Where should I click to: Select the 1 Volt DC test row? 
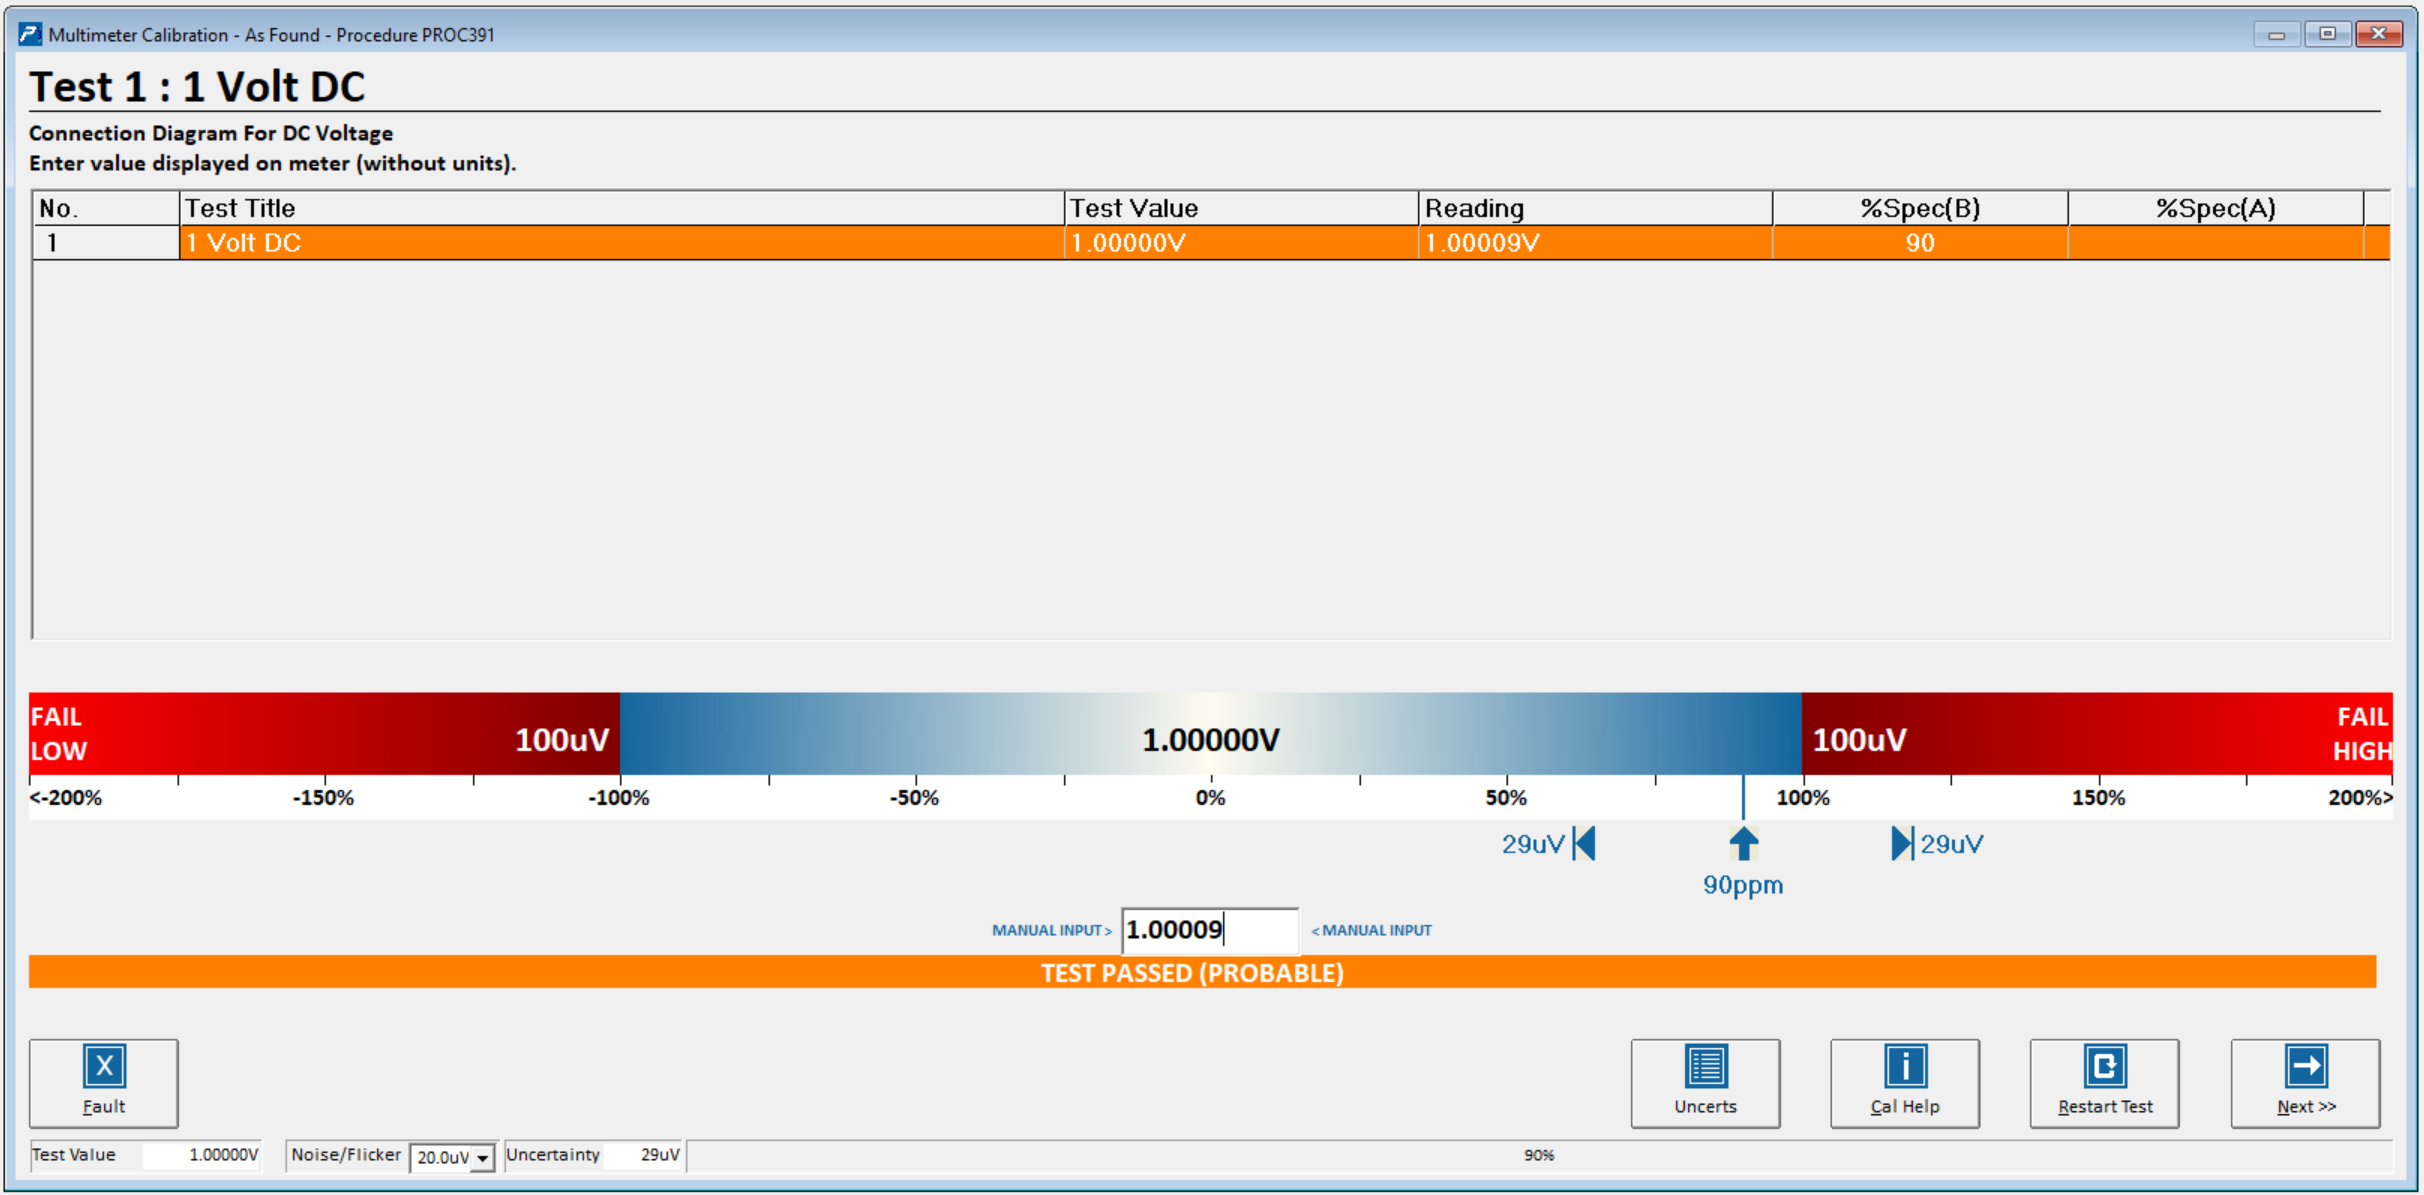pyautogui.click(x=620, y=243)
